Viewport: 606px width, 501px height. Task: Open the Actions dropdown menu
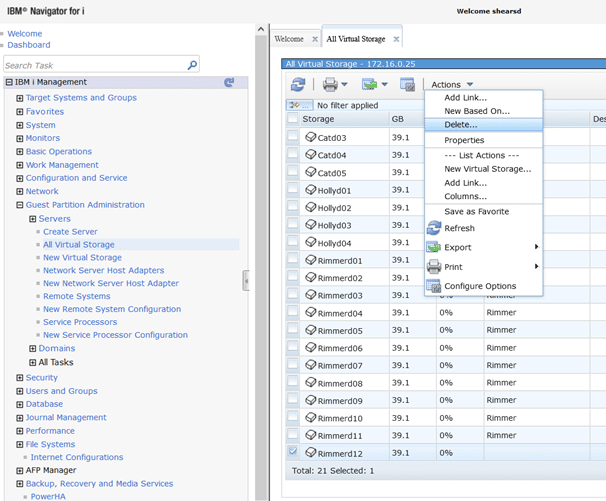click(452, 85)
